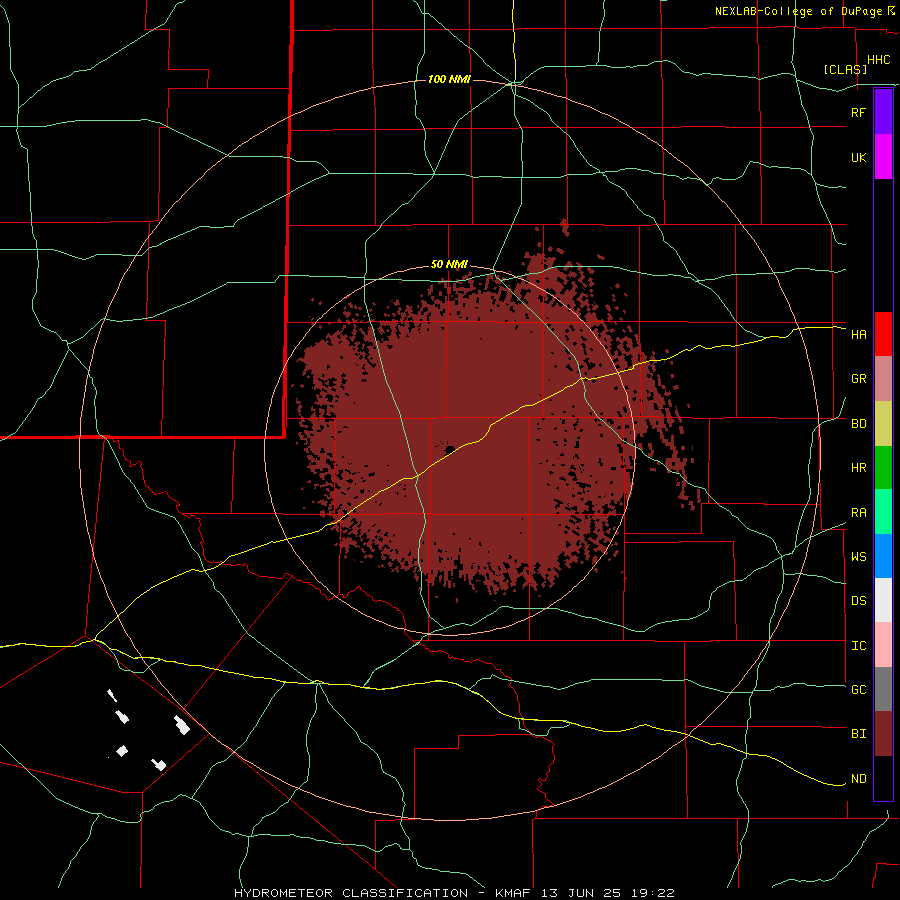Click the BD yellow legend swatch
This screenshot has height=900, width=900.
point(883,424)
